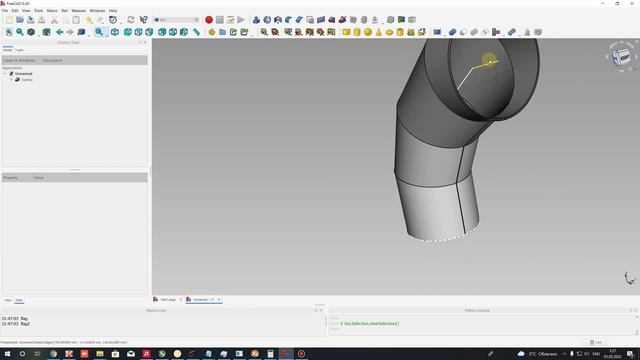Navigate back with the left arrow icon
Viewport: 640px width, 360px height.
point(60,32)
